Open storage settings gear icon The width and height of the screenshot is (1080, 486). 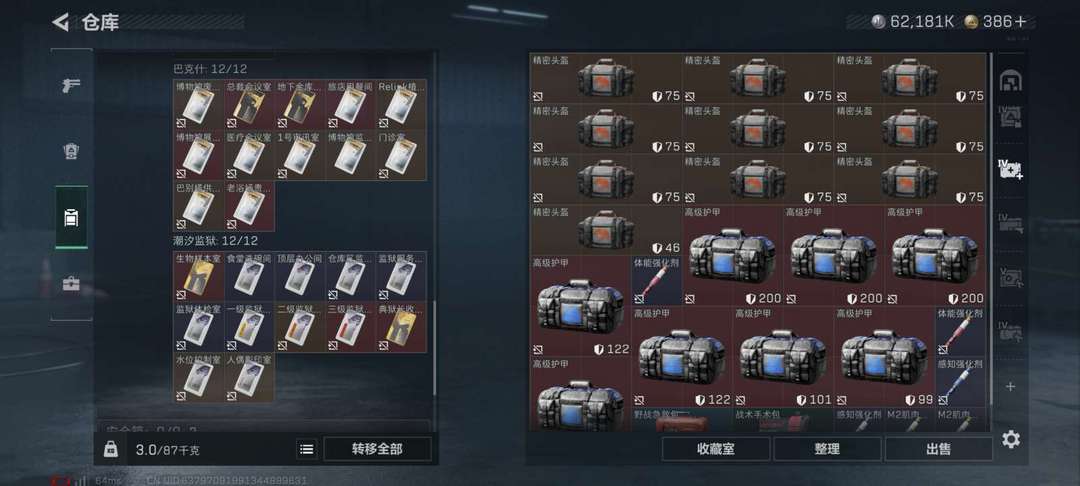tap(1010, 439)
